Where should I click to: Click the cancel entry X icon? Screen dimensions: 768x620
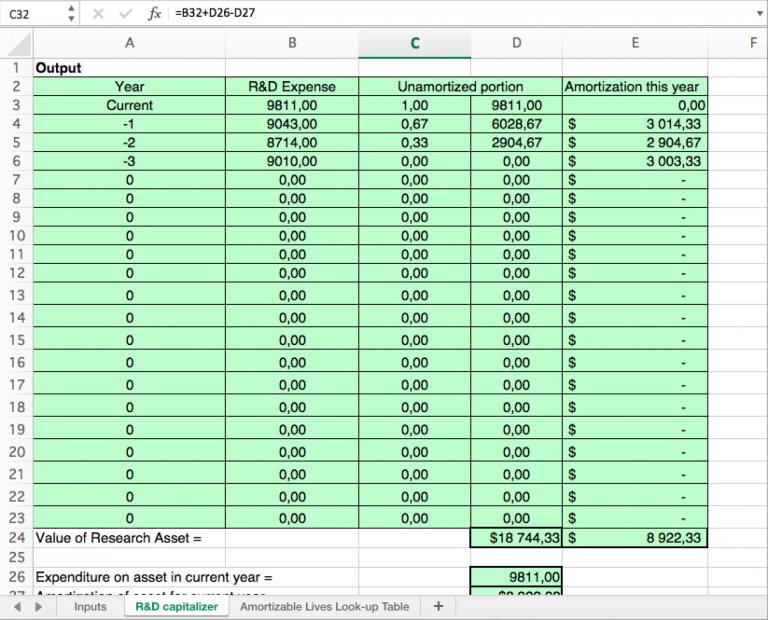[98, 14]
